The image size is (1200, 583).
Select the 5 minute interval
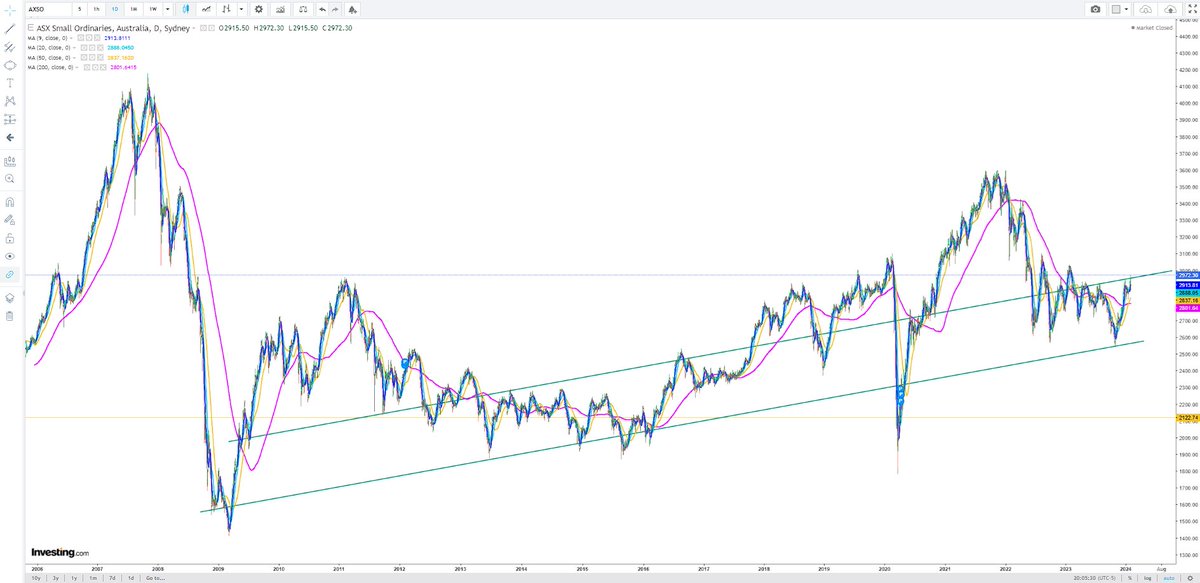coord(79,9)
